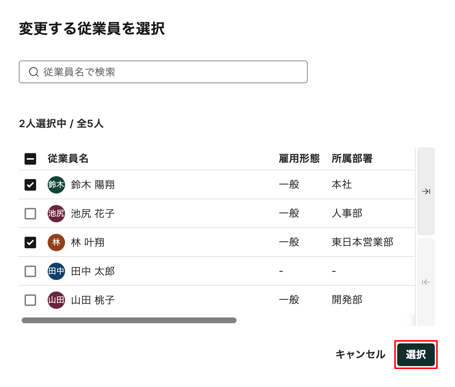Click the magnifier icon in search field
The width and height of the screenshot is (455, 387).
click(x=34, y=72)
